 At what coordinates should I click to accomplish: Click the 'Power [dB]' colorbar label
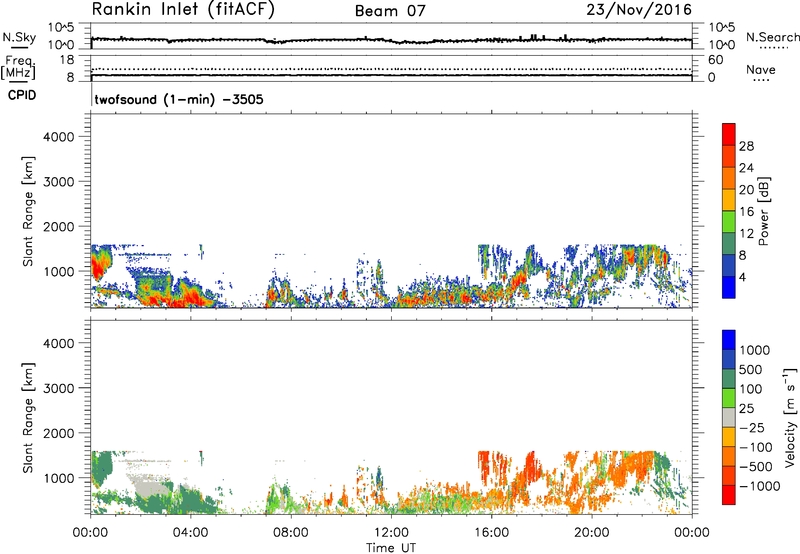point(764,211)
